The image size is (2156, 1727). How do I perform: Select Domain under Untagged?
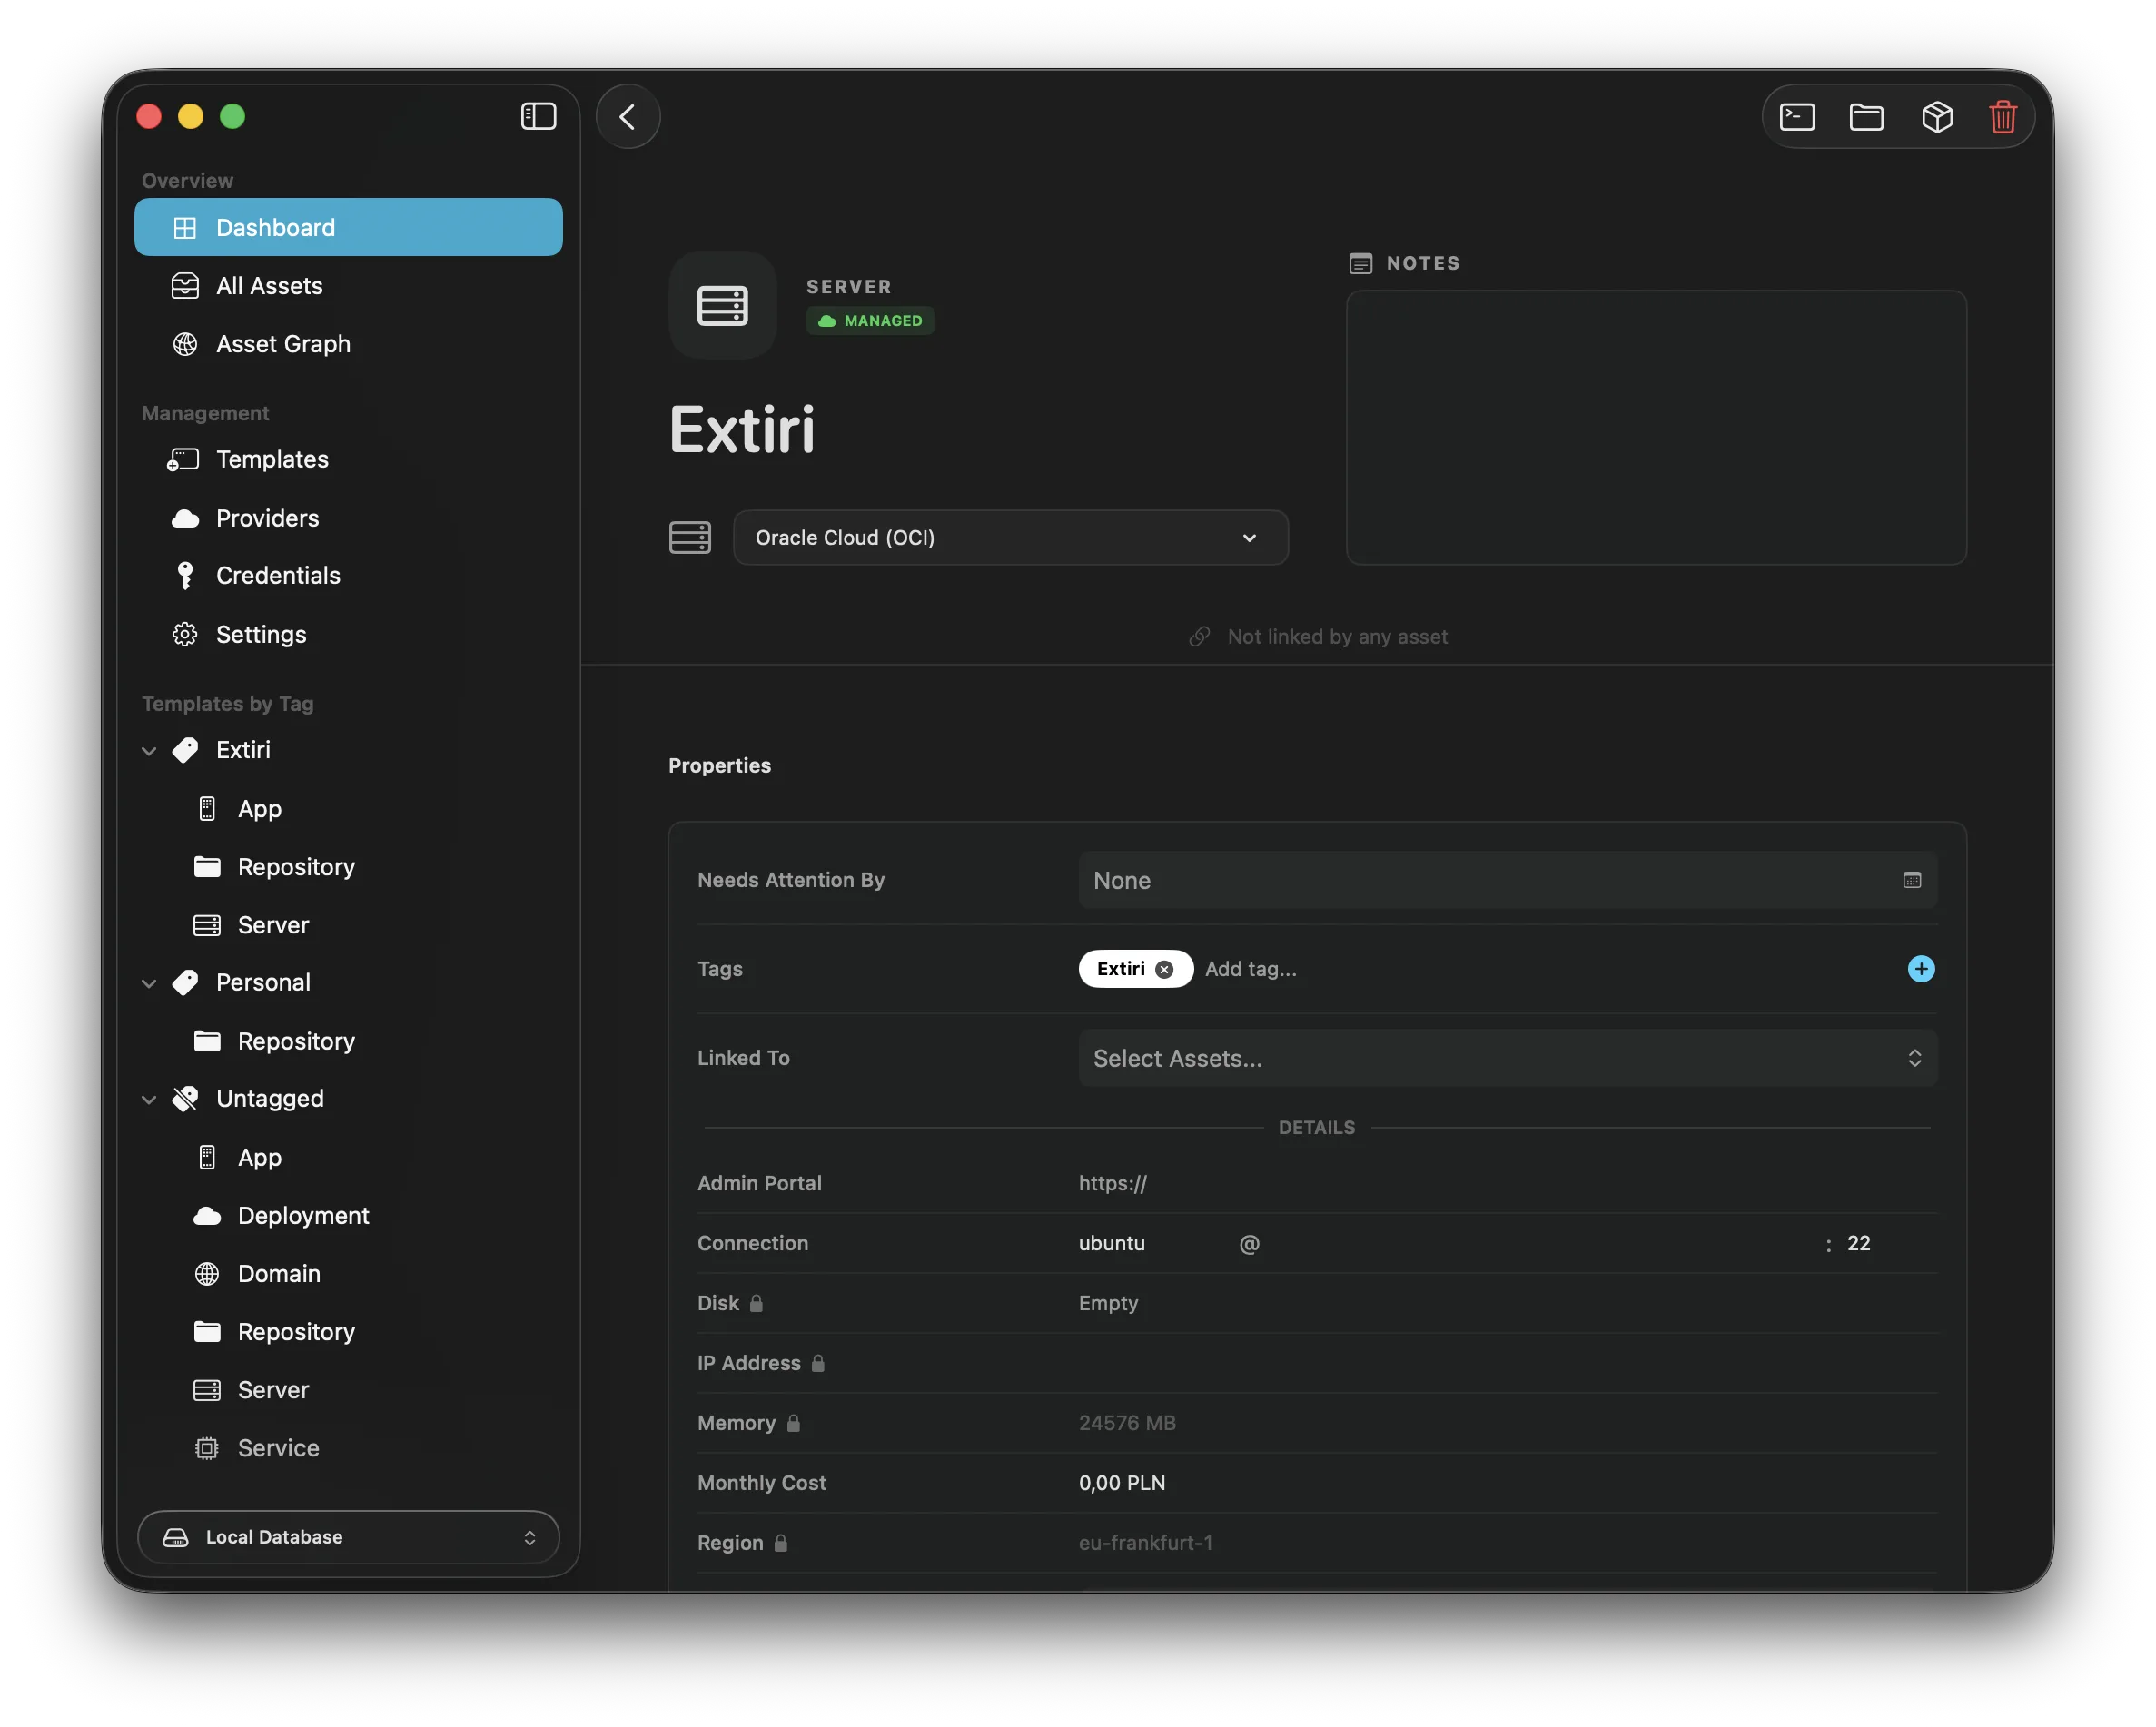(x=348, y=1273)
